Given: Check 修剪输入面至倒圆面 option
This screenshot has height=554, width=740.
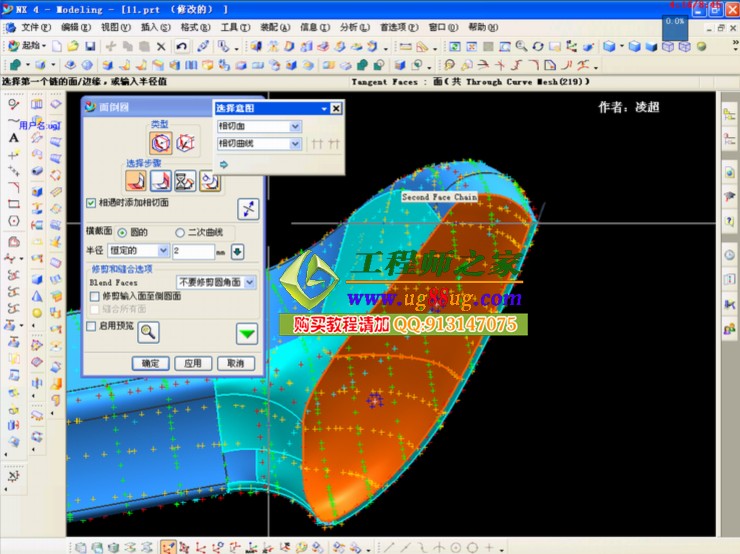Looking at the screenshot, I should pyautogui.click(x=94, y=297).
